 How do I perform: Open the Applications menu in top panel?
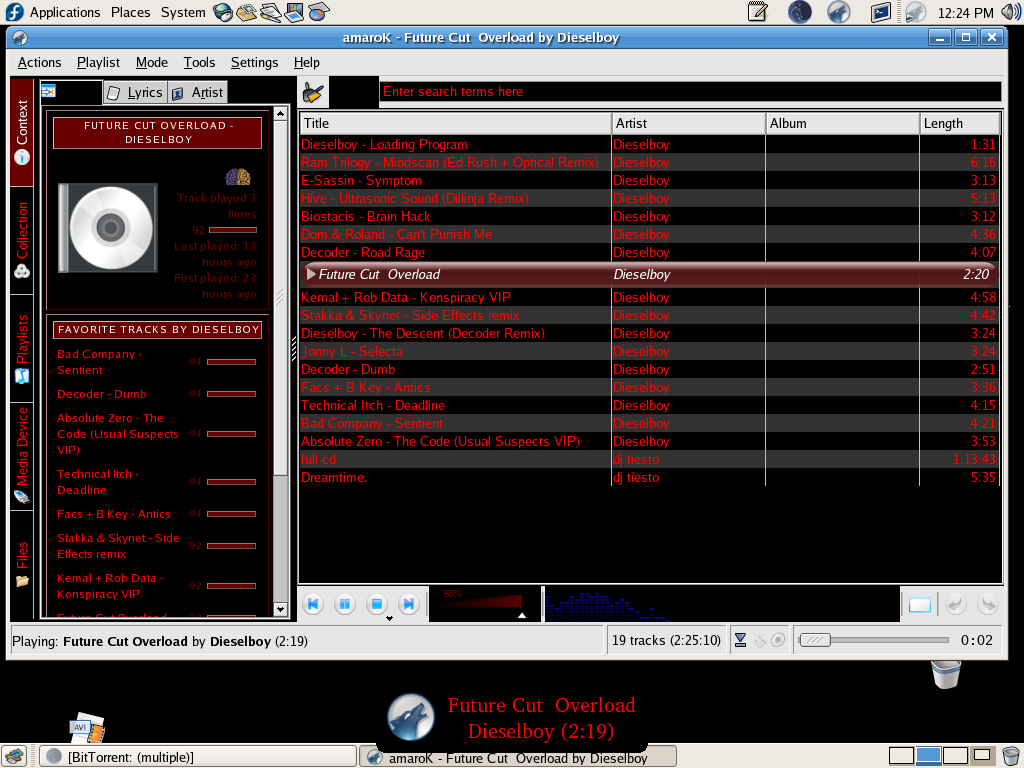(x=65, y=12)
